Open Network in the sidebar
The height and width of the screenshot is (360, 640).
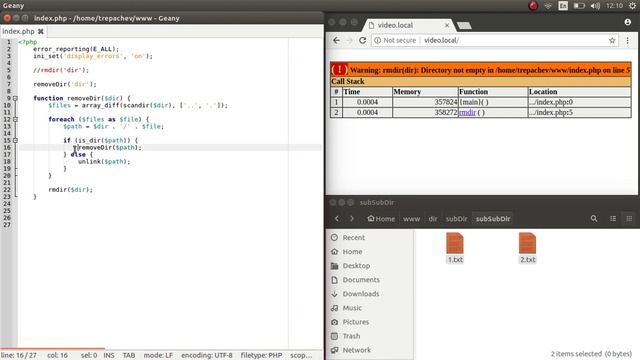pyautogui.click(x=356, y=350)
